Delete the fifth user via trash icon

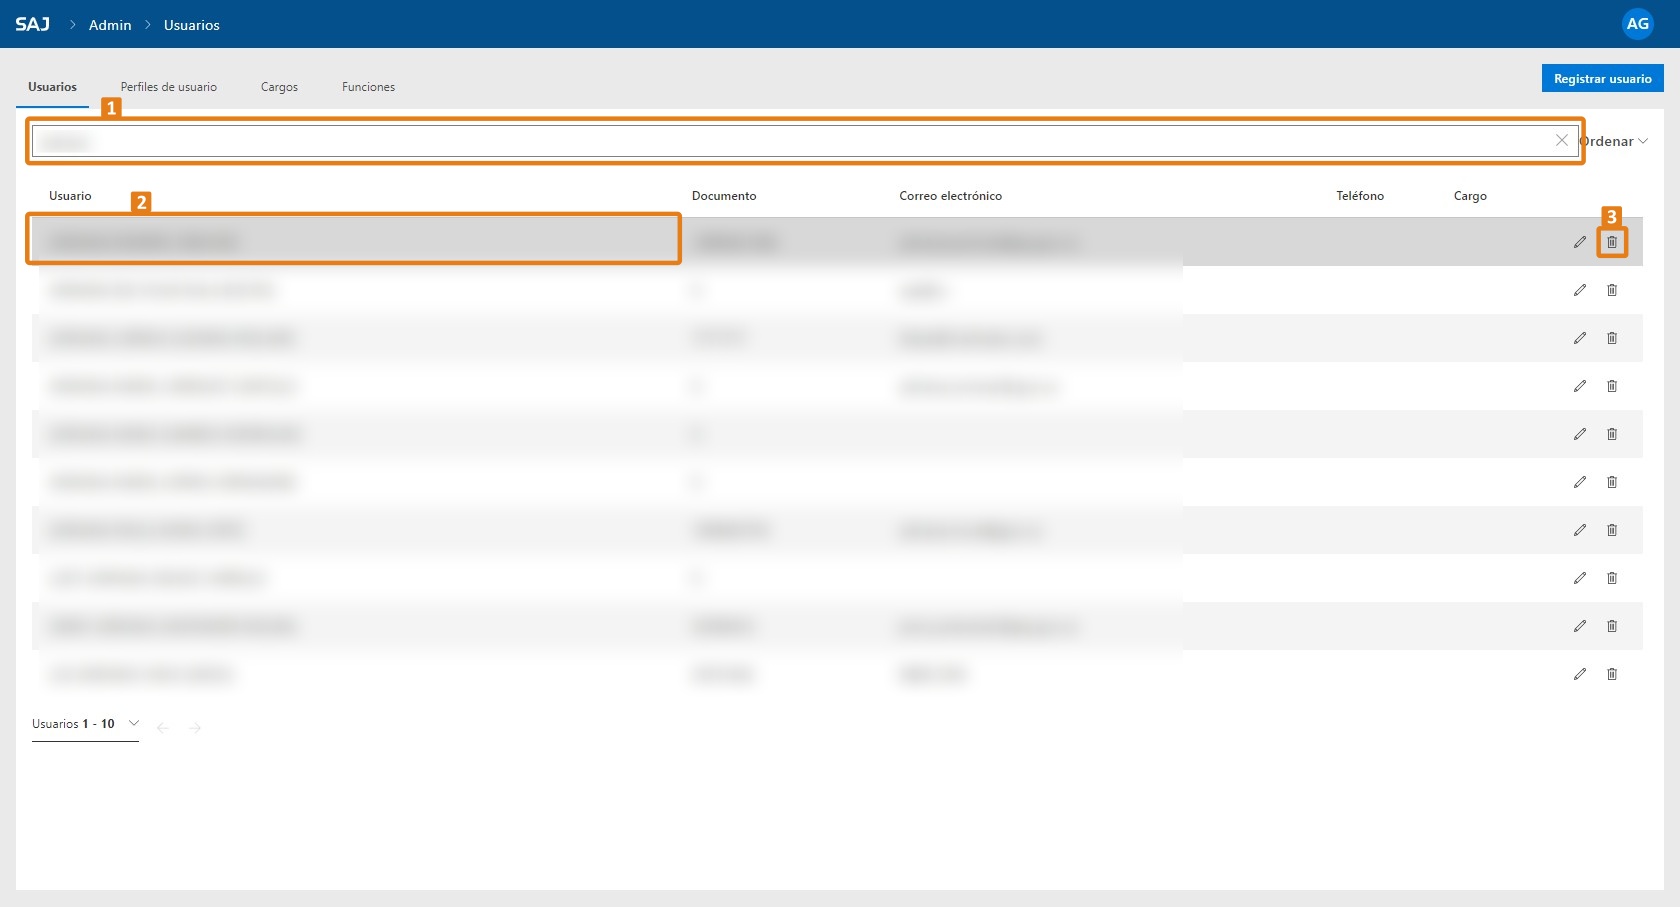coord(1611,434)
